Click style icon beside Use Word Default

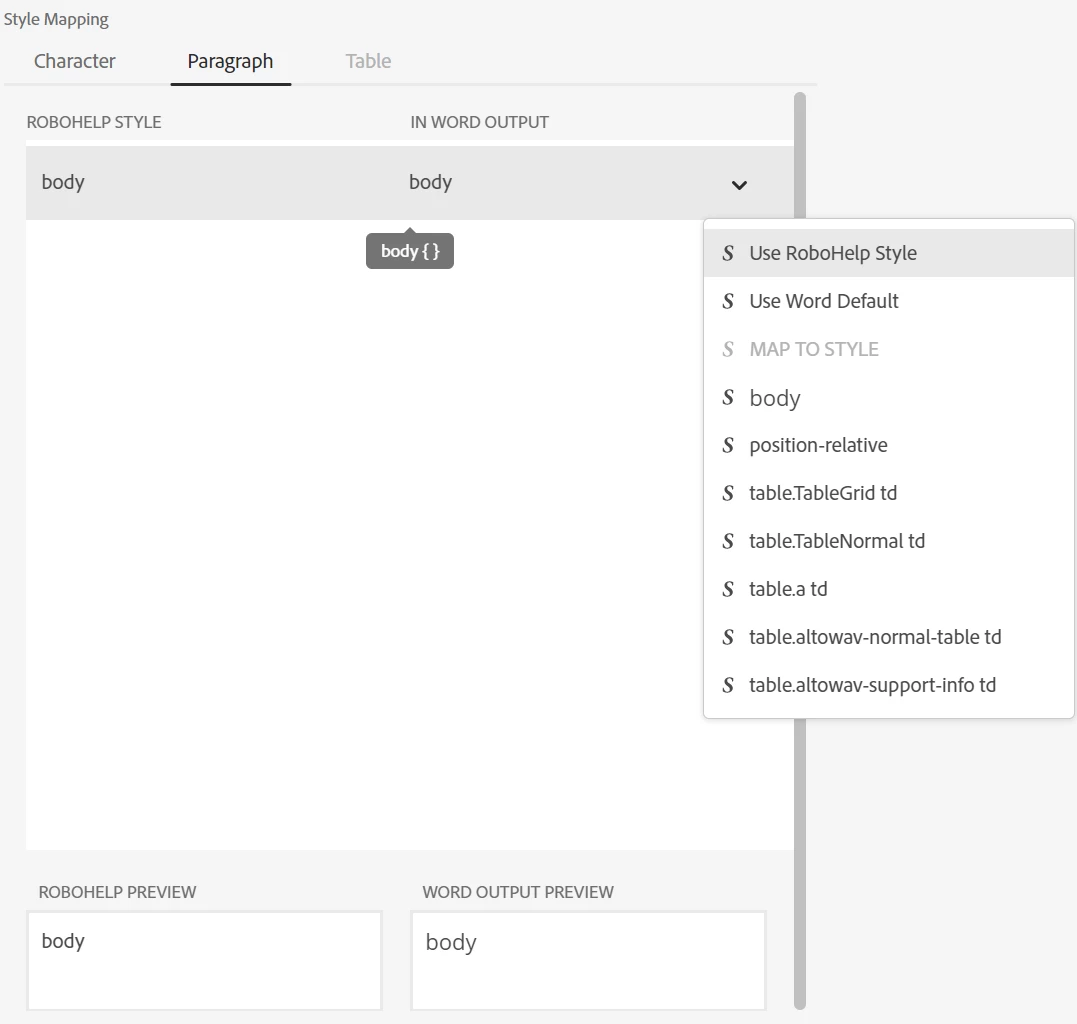coord(728,301)
